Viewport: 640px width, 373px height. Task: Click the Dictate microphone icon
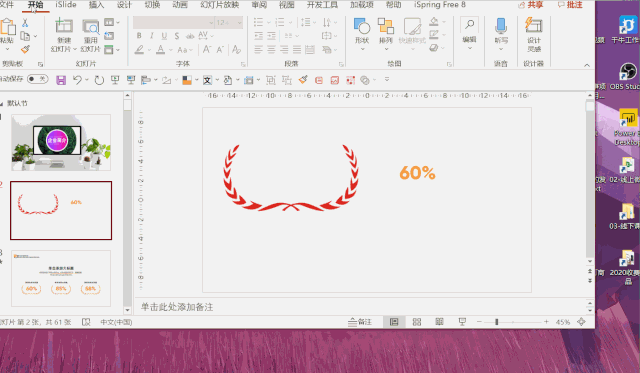click(501, 26)
